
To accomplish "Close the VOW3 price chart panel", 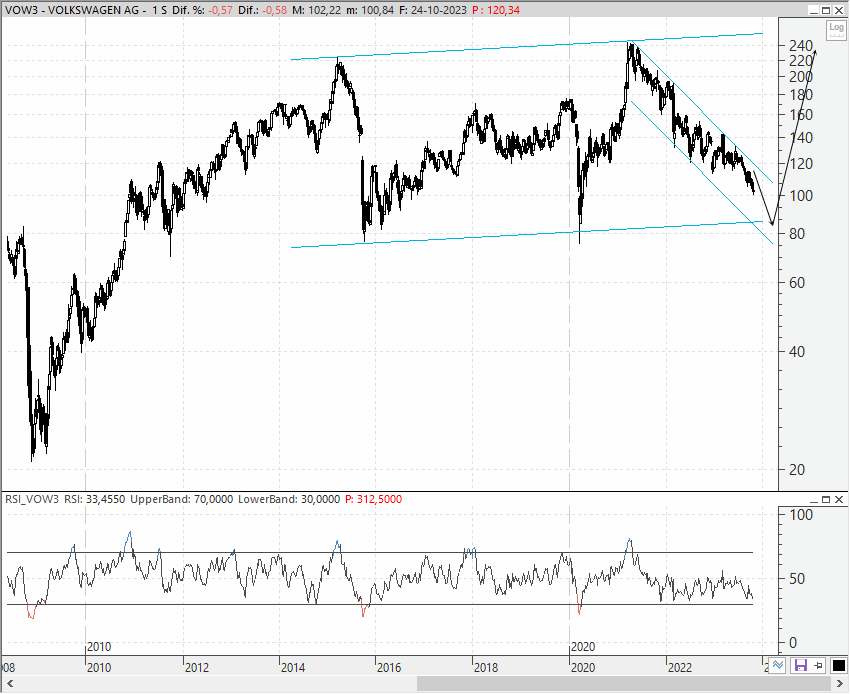I will [839, 10].
